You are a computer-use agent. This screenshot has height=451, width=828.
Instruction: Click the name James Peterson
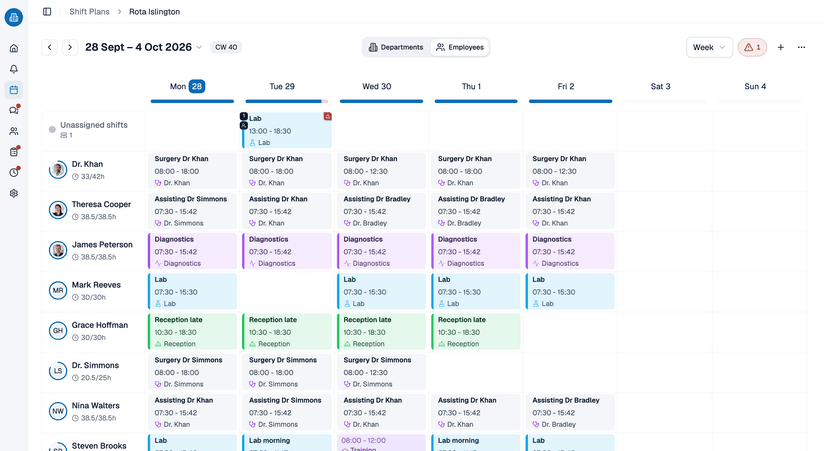[x=102, y=245]
